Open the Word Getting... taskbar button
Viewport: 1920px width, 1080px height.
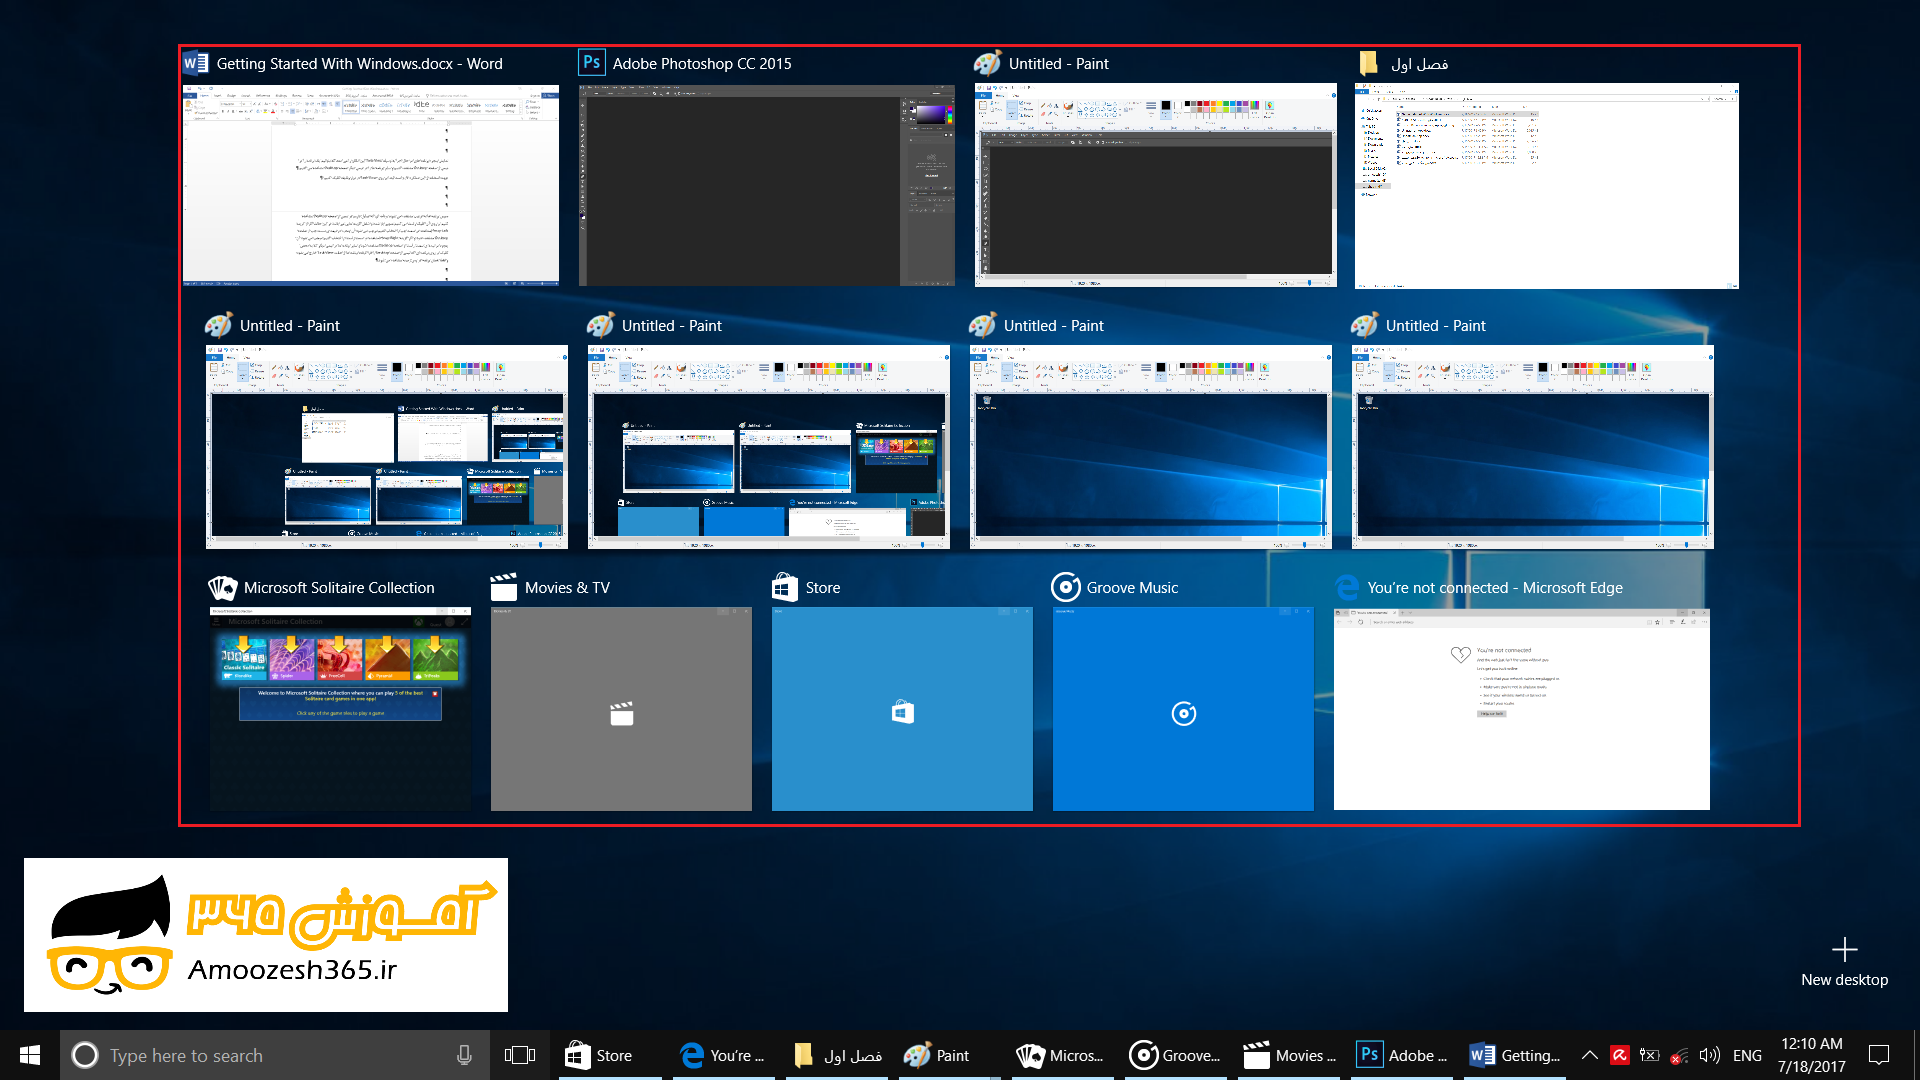pyautogui.click(x=1516, y=1055)
